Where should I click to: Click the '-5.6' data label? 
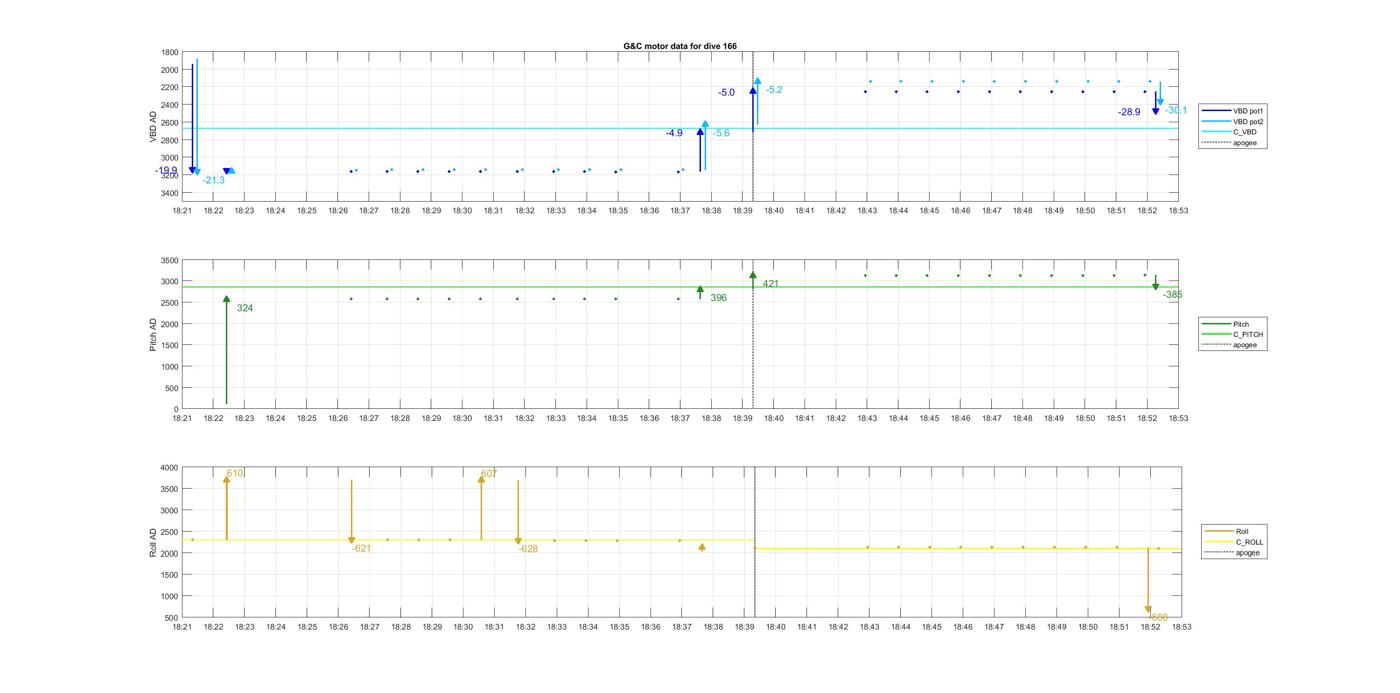[721, 133]
